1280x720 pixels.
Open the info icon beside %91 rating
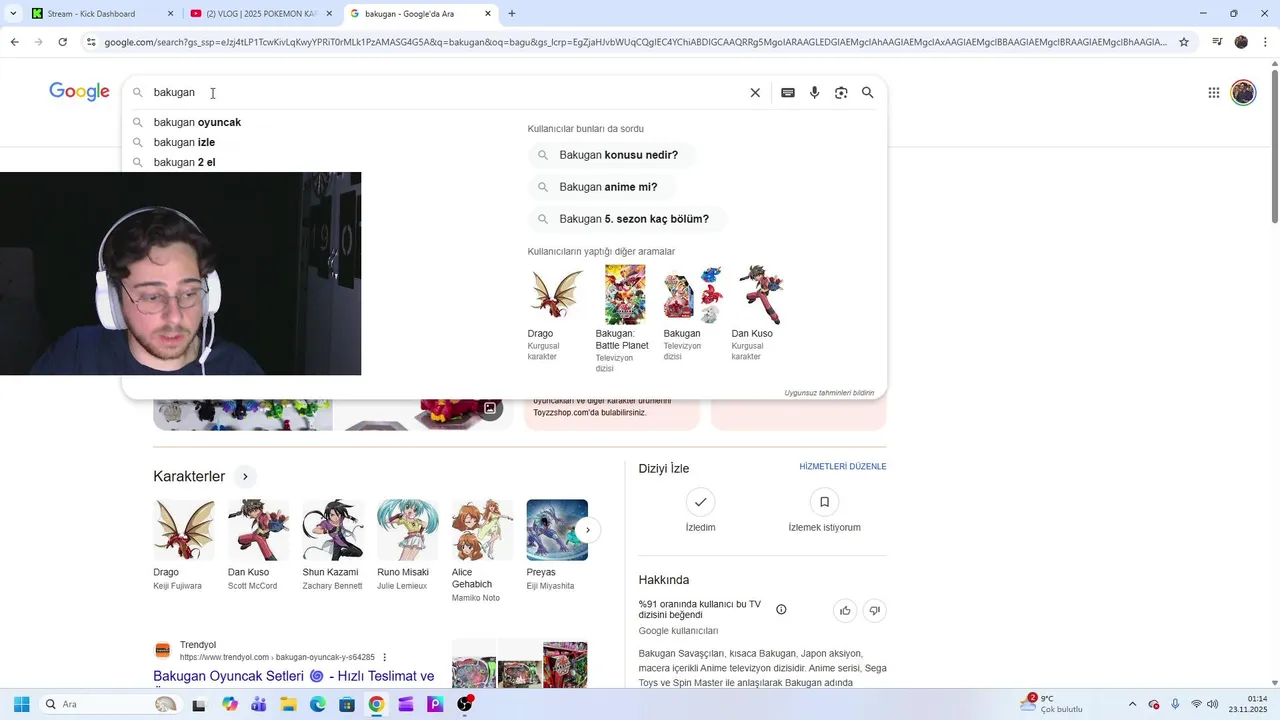(781, 610)
